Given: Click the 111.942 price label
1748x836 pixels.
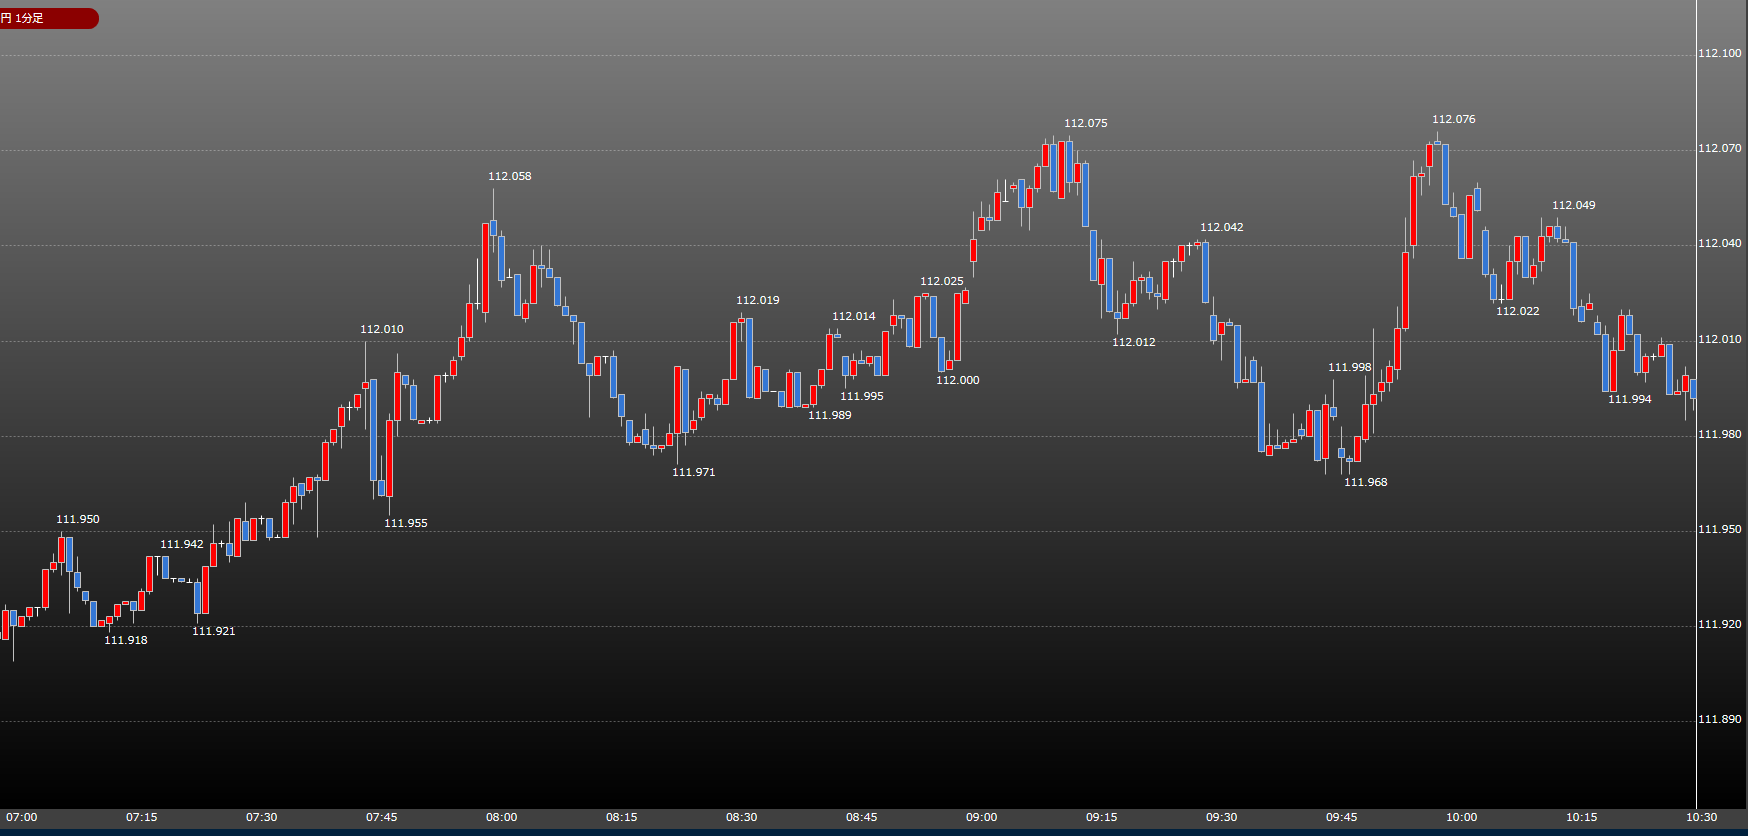Looking at the screenshot, I should (182, 544).
